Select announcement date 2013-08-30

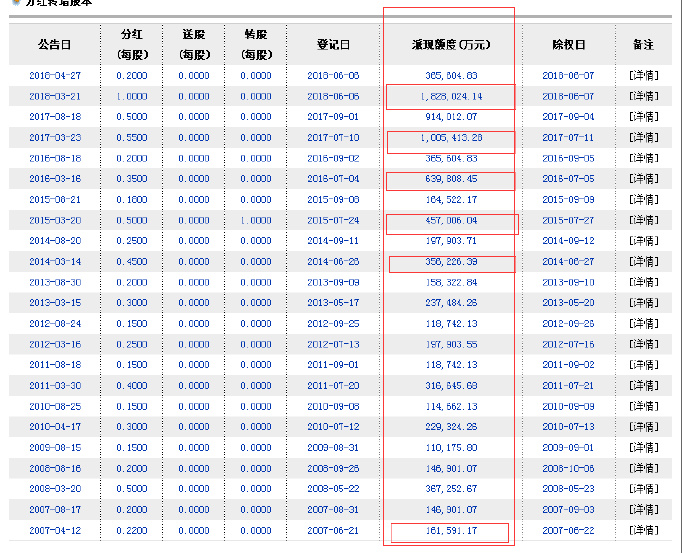pos(55,282)
